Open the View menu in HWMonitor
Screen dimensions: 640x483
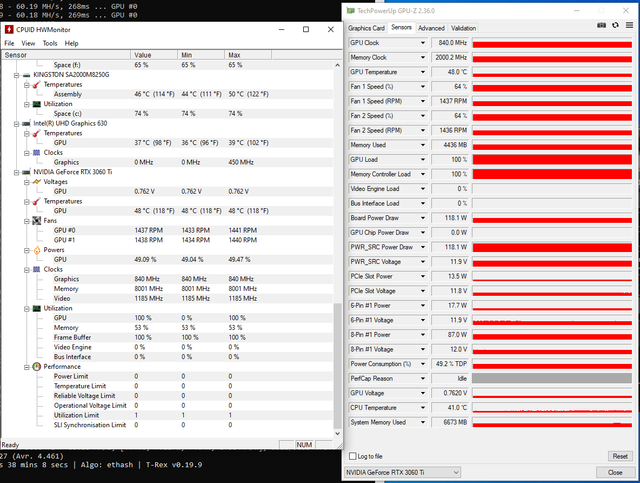tap(28, 43)
